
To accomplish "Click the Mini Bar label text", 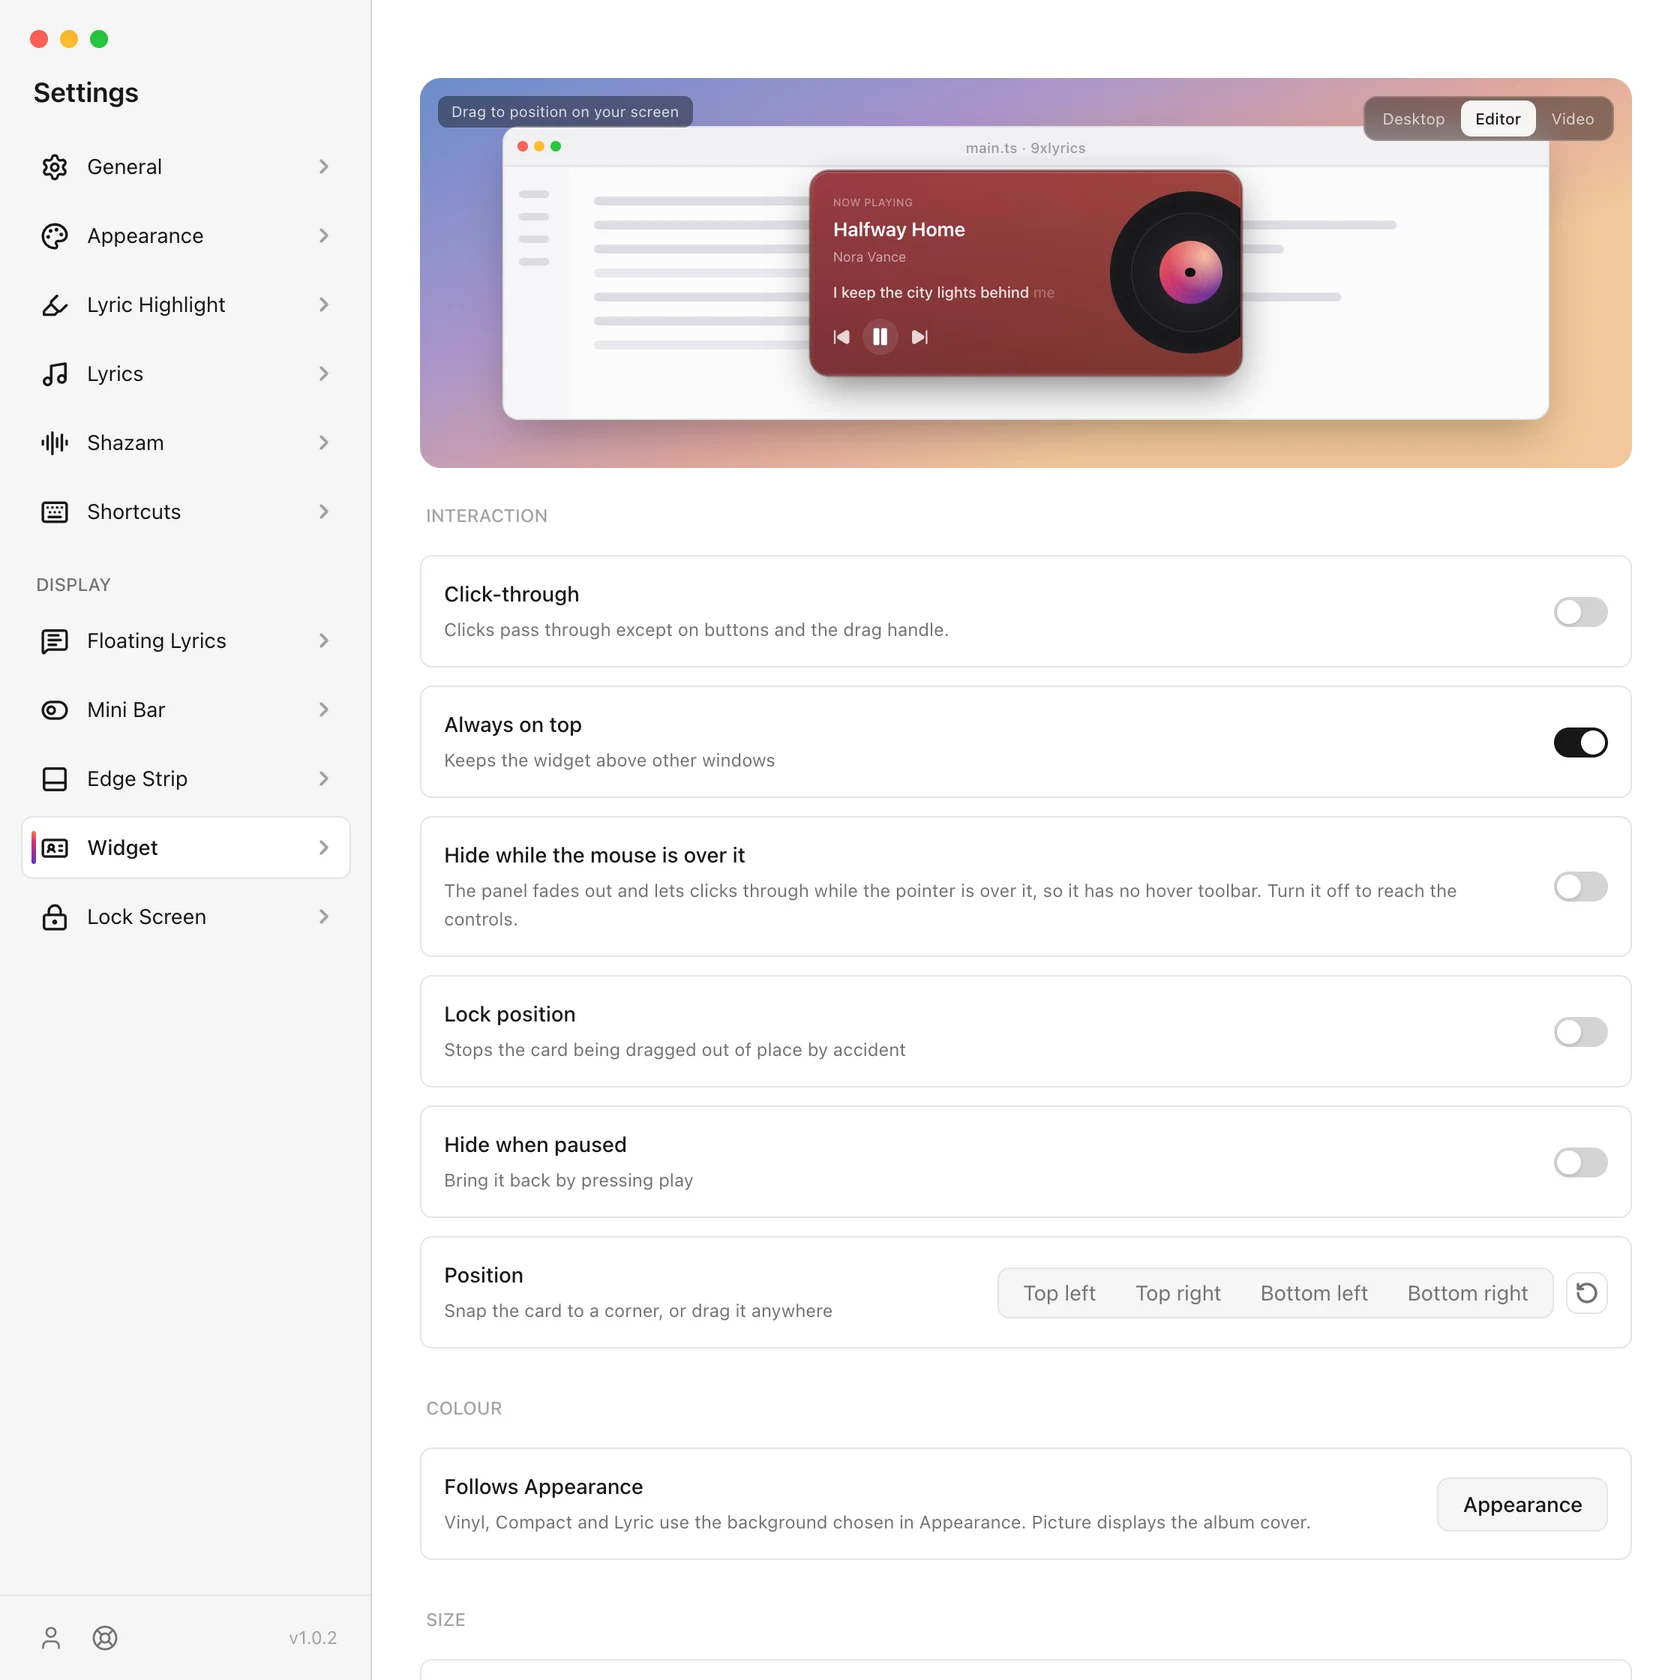I will pyautogui.click(x=126, y=710).
